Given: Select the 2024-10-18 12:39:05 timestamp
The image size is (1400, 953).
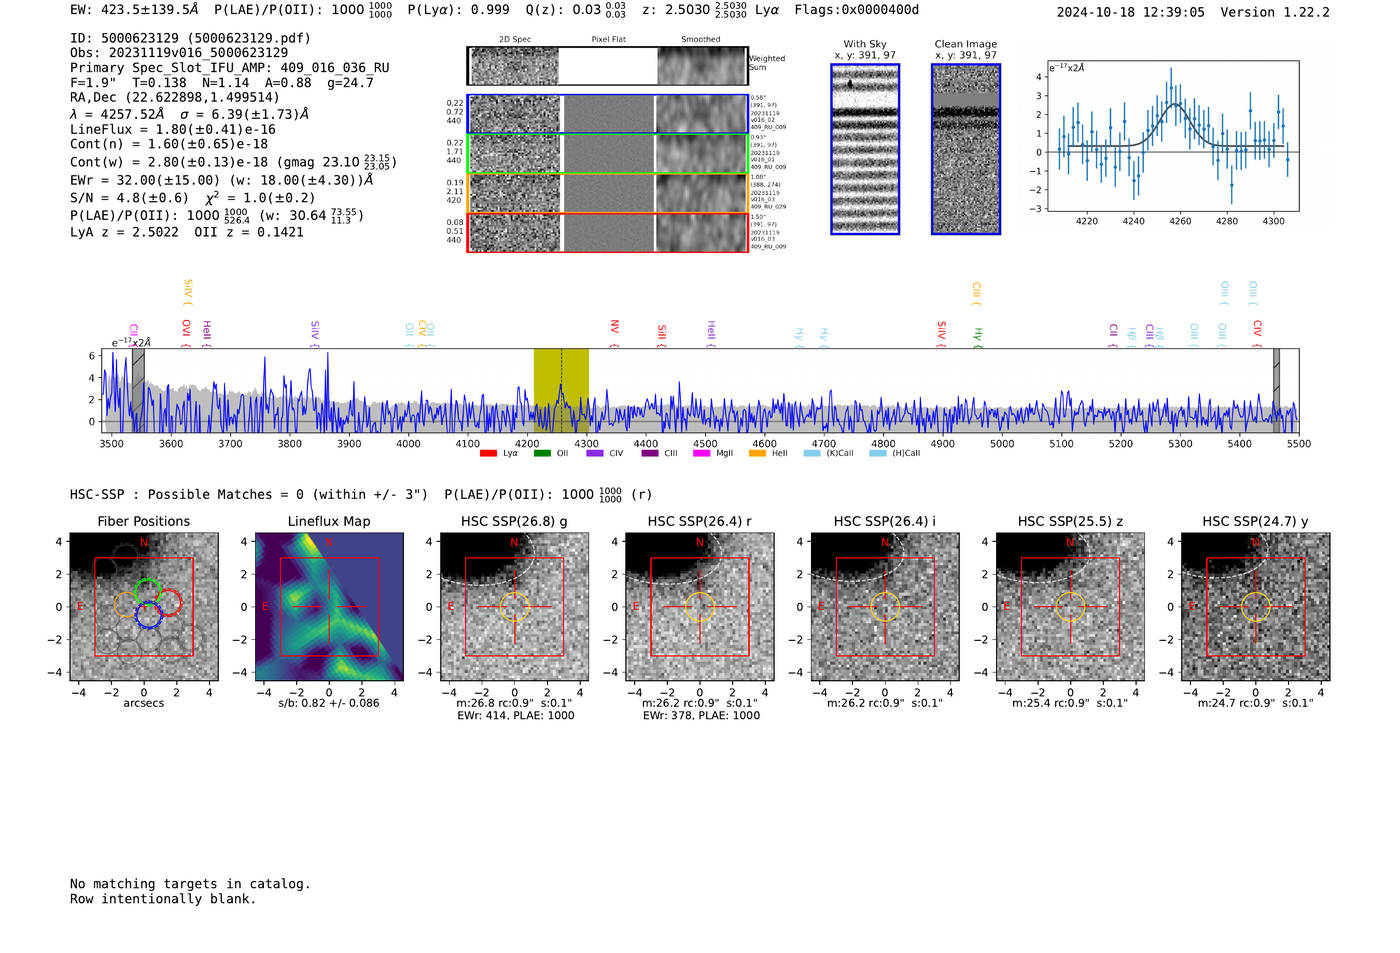Looking at the screenshot, I should (x=1131, y=12).
